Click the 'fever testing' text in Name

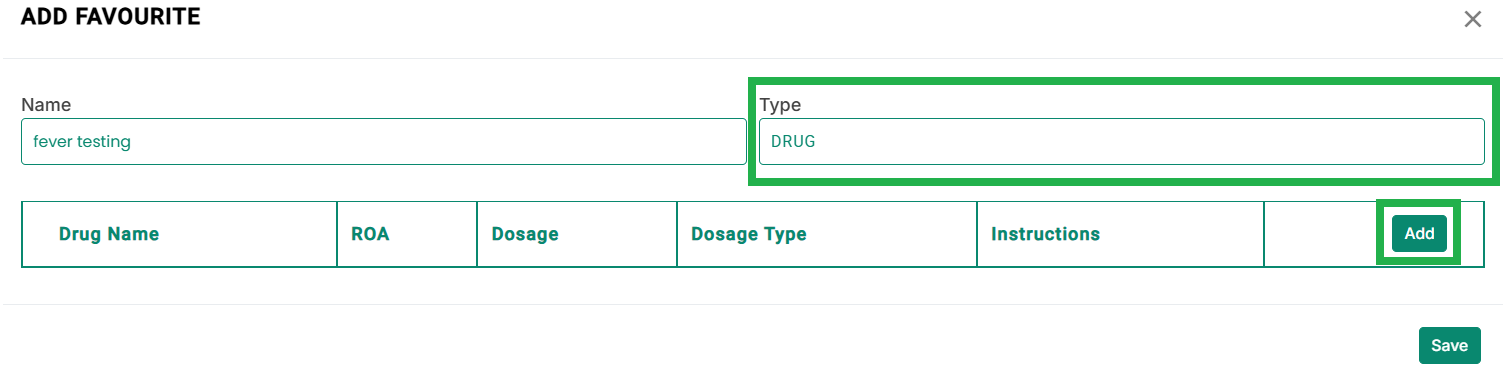pos(82,142)
